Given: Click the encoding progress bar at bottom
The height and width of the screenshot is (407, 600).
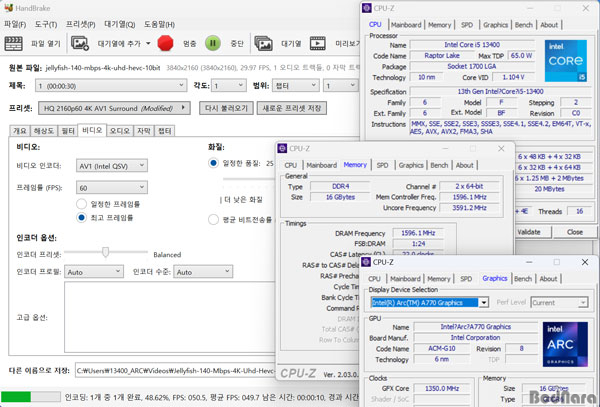Looking at the screenshot, I should pos(31,397).
